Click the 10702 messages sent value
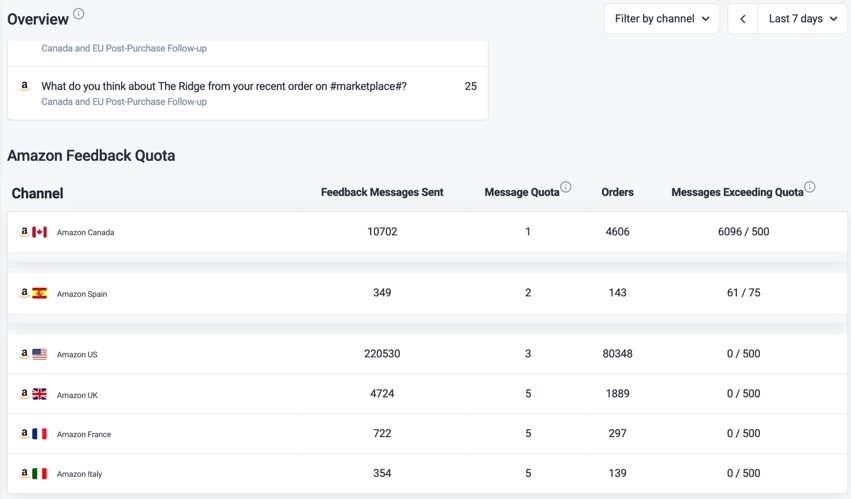The height and width of the screenshot is (499, 851). pyautogui.click(x=382, y=232)
